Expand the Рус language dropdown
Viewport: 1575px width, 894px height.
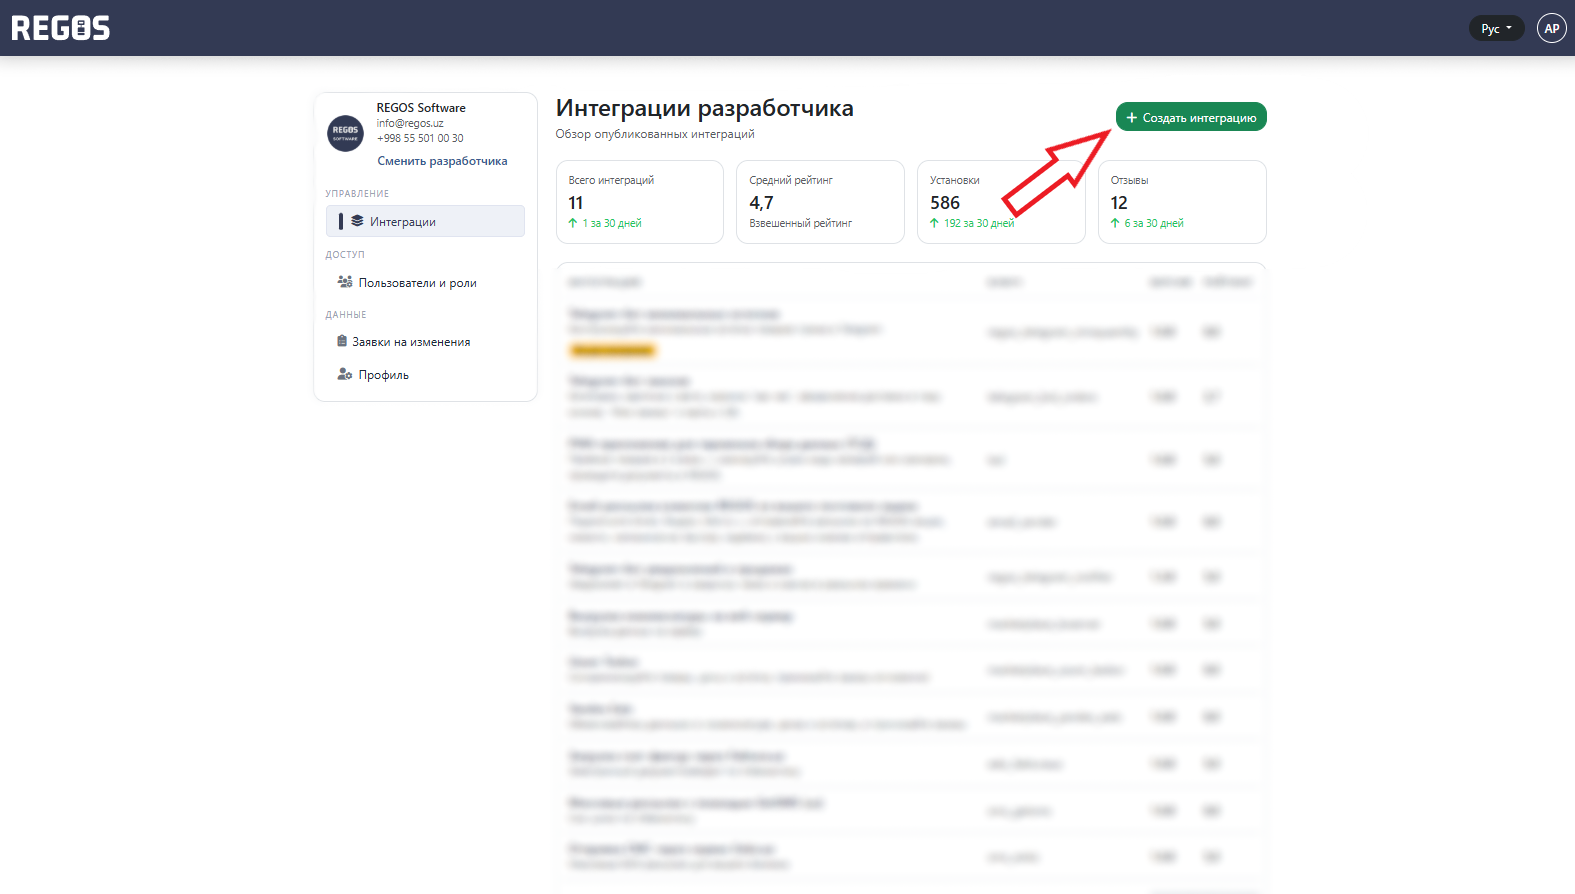click(1496, 29)
